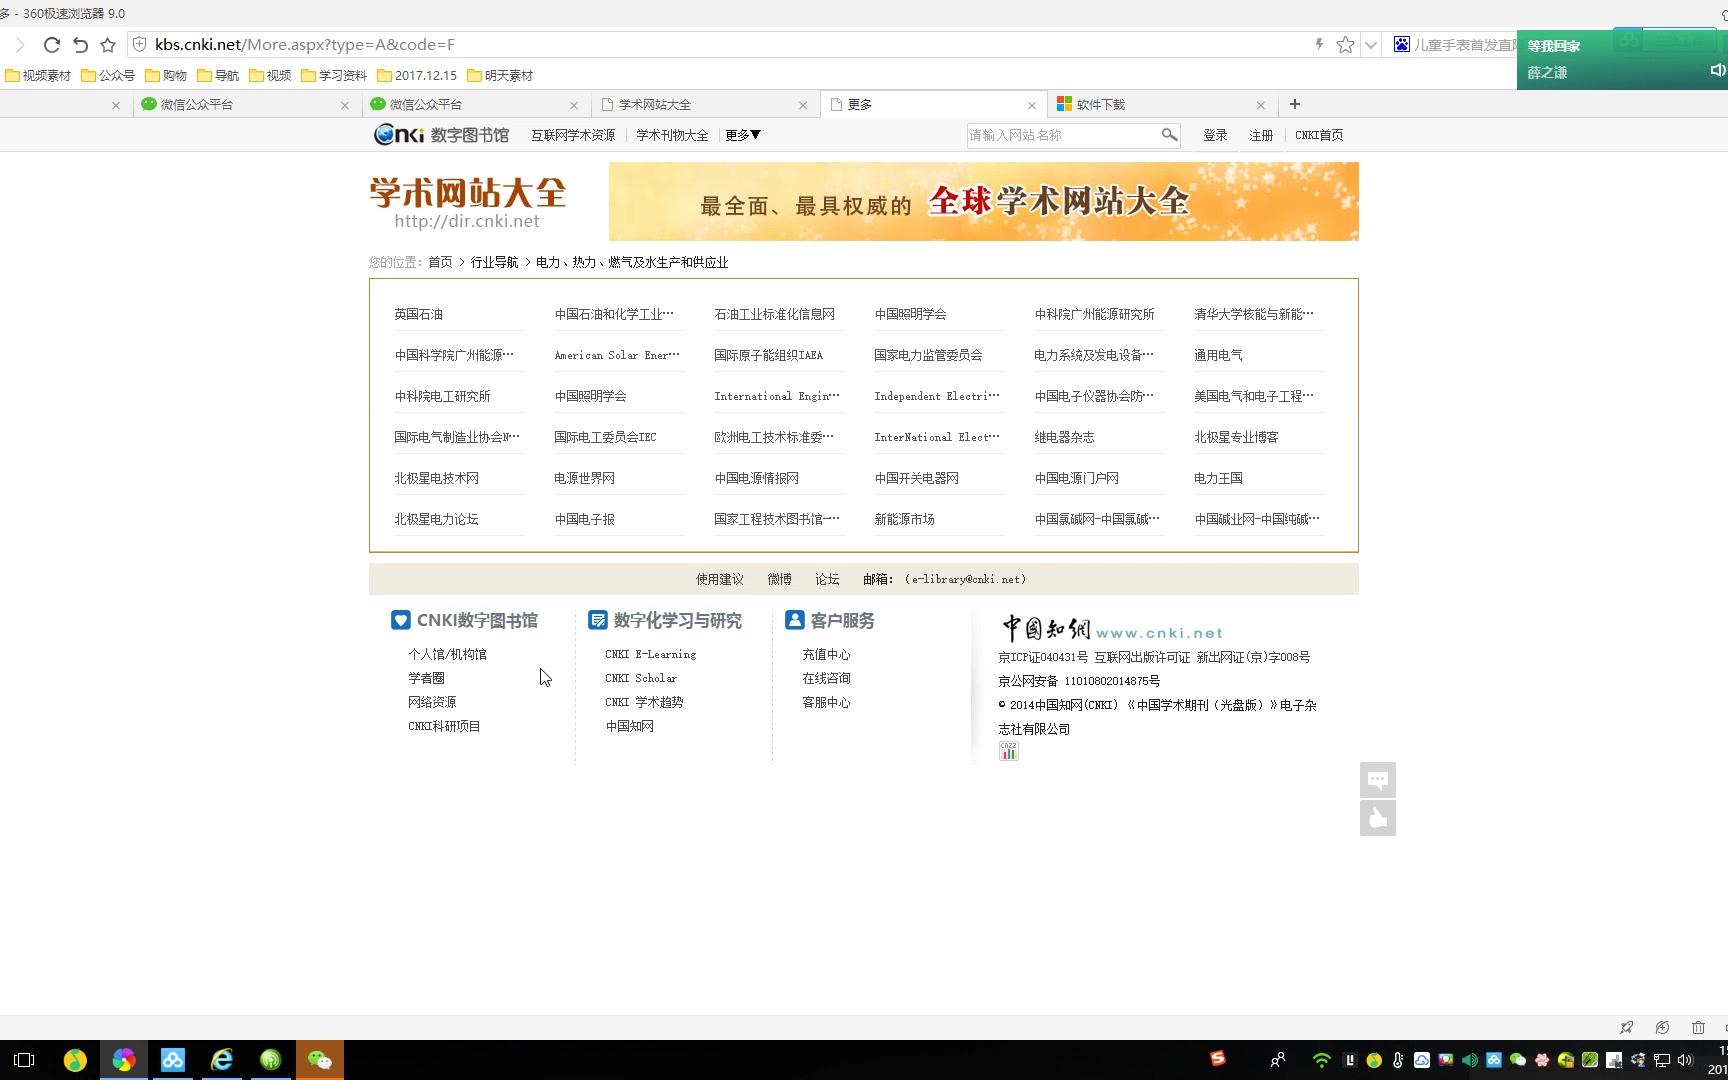Expand the 更多 dropdown menu
1728x1080 pixels.
click(743, 135)
